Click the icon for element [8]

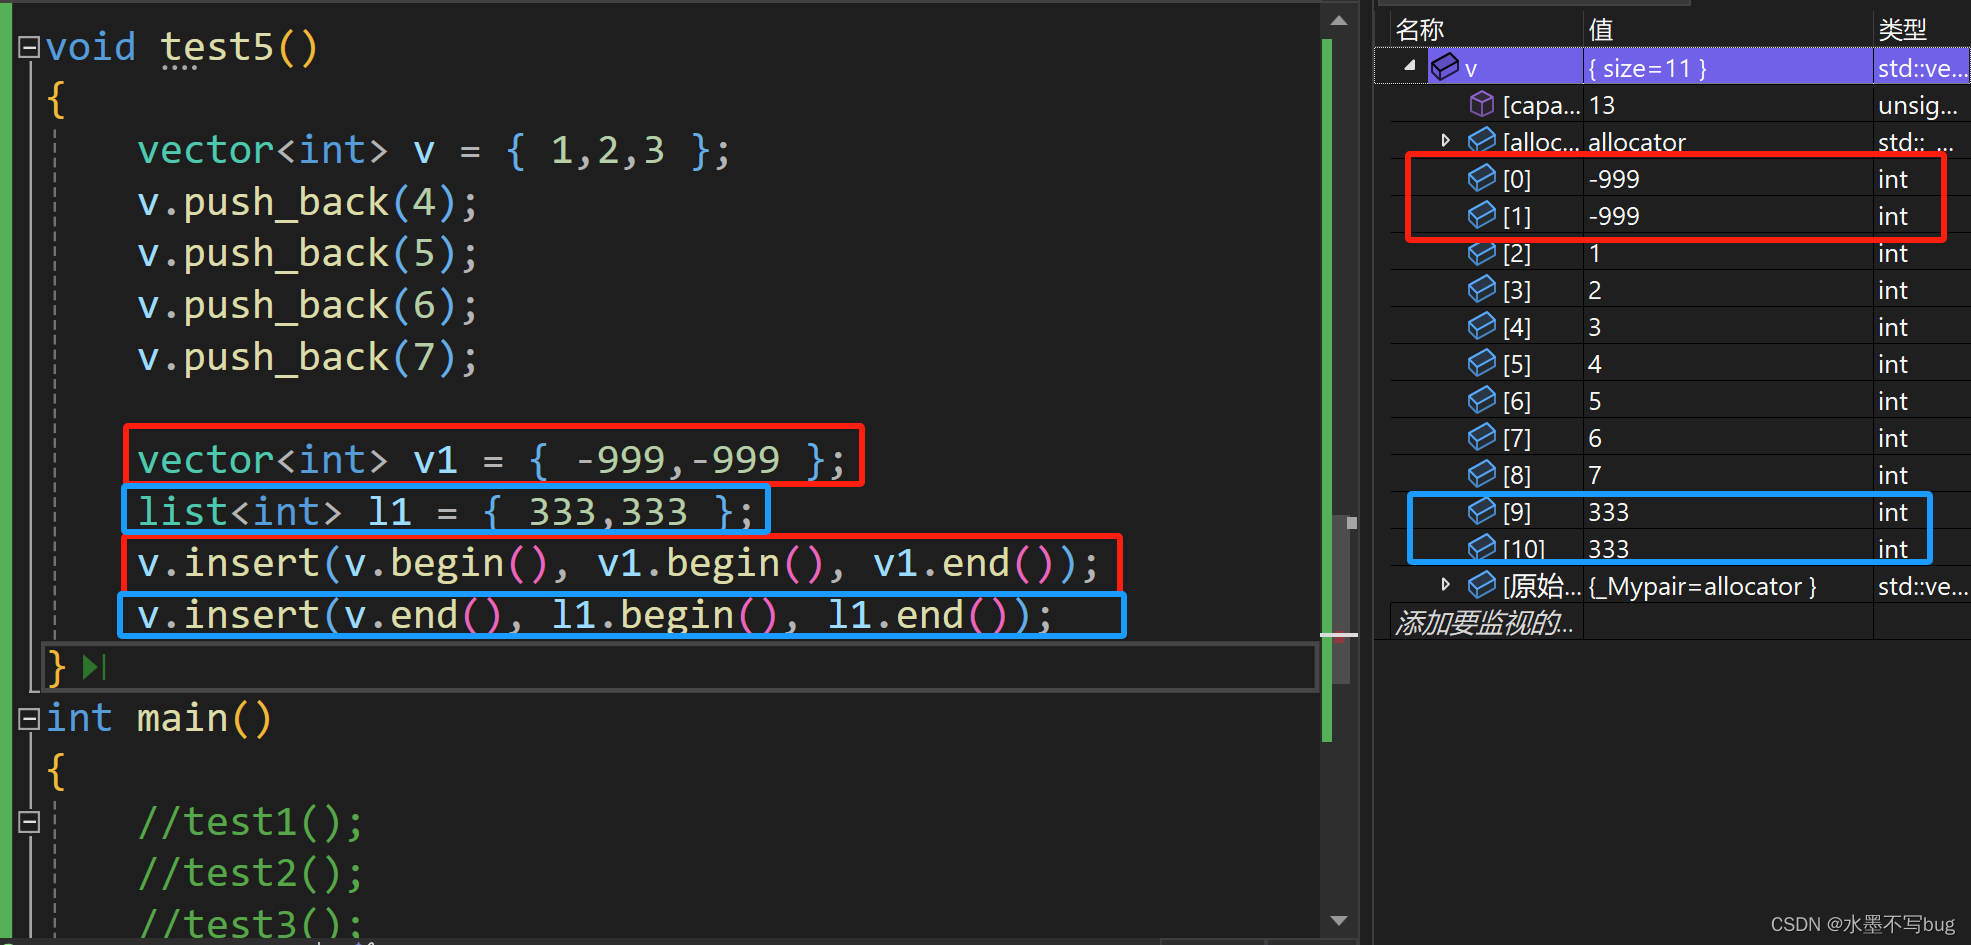pos(1481,474)
